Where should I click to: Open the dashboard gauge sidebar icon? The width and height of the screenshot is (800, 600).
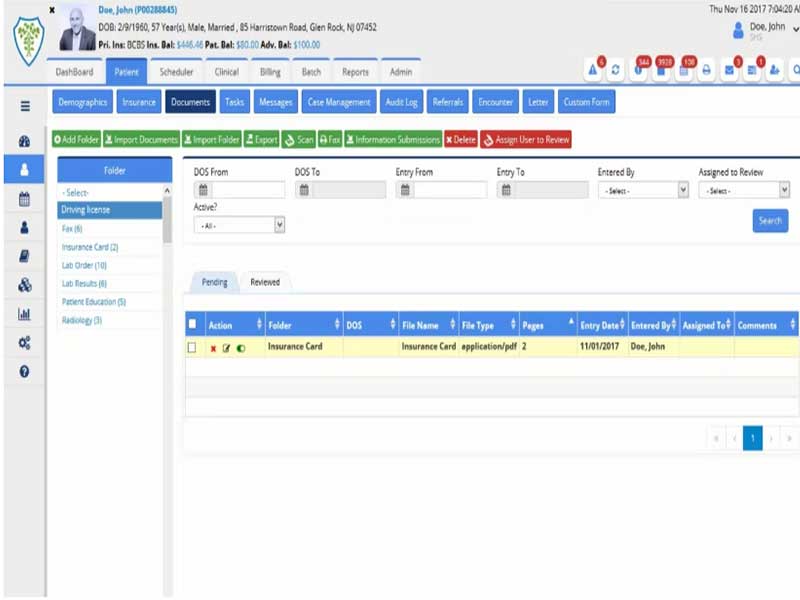[x=24, y=141]
